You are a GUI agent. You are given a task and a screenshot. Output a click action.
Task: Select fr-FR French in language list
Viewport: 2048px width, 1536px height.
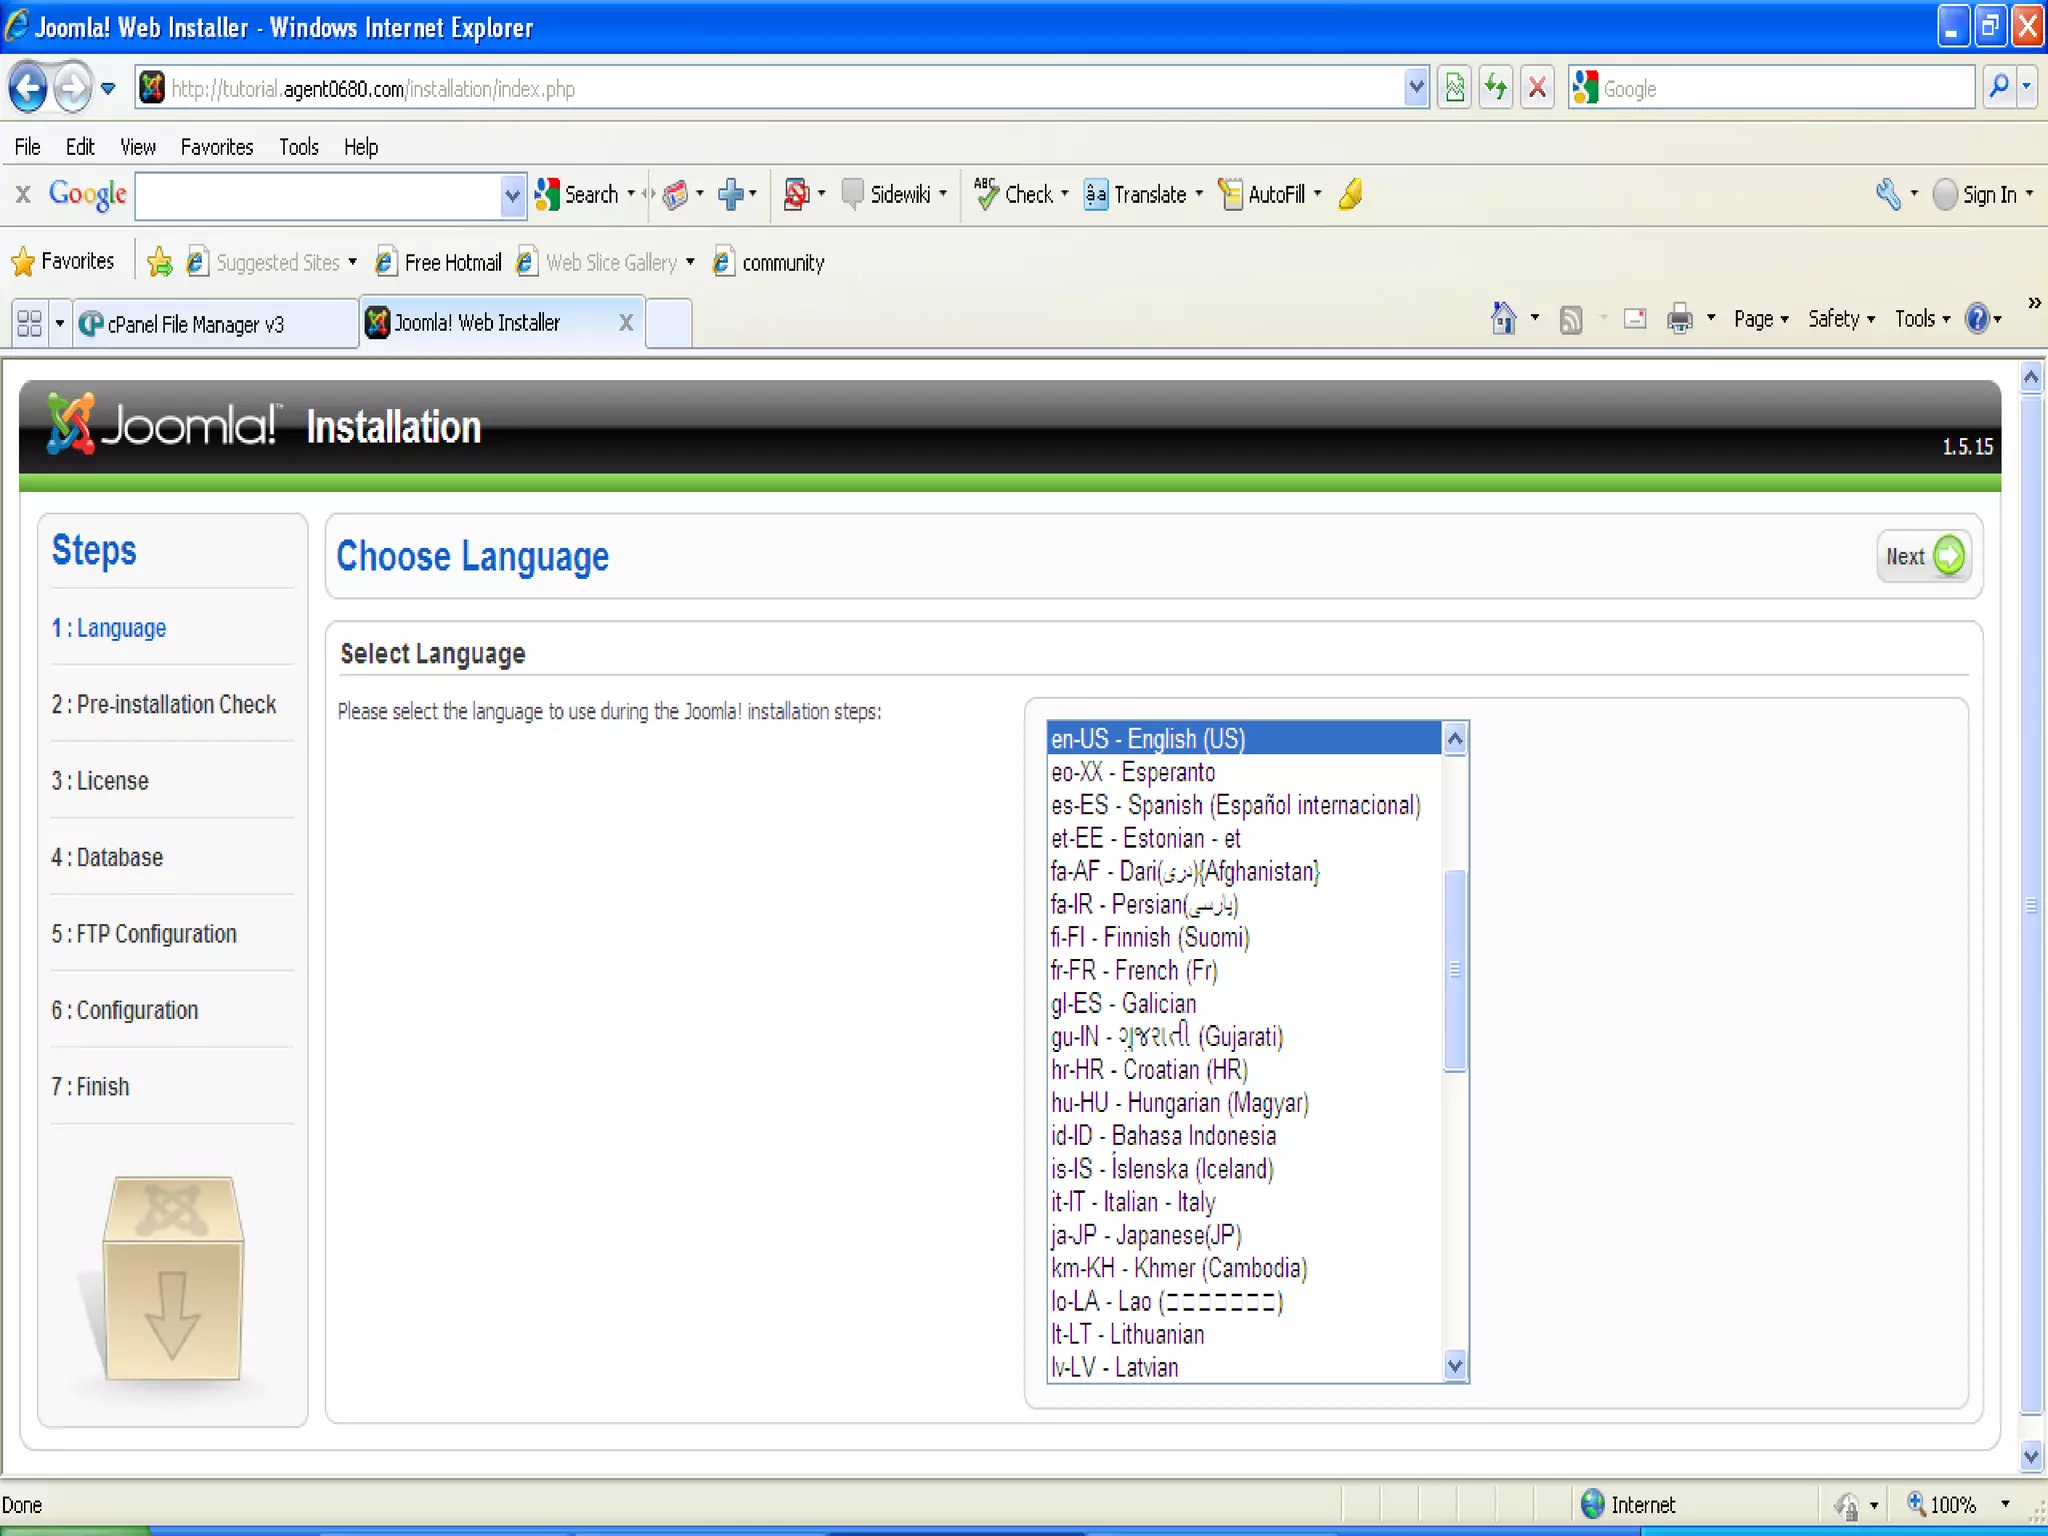click(1133, 970)
